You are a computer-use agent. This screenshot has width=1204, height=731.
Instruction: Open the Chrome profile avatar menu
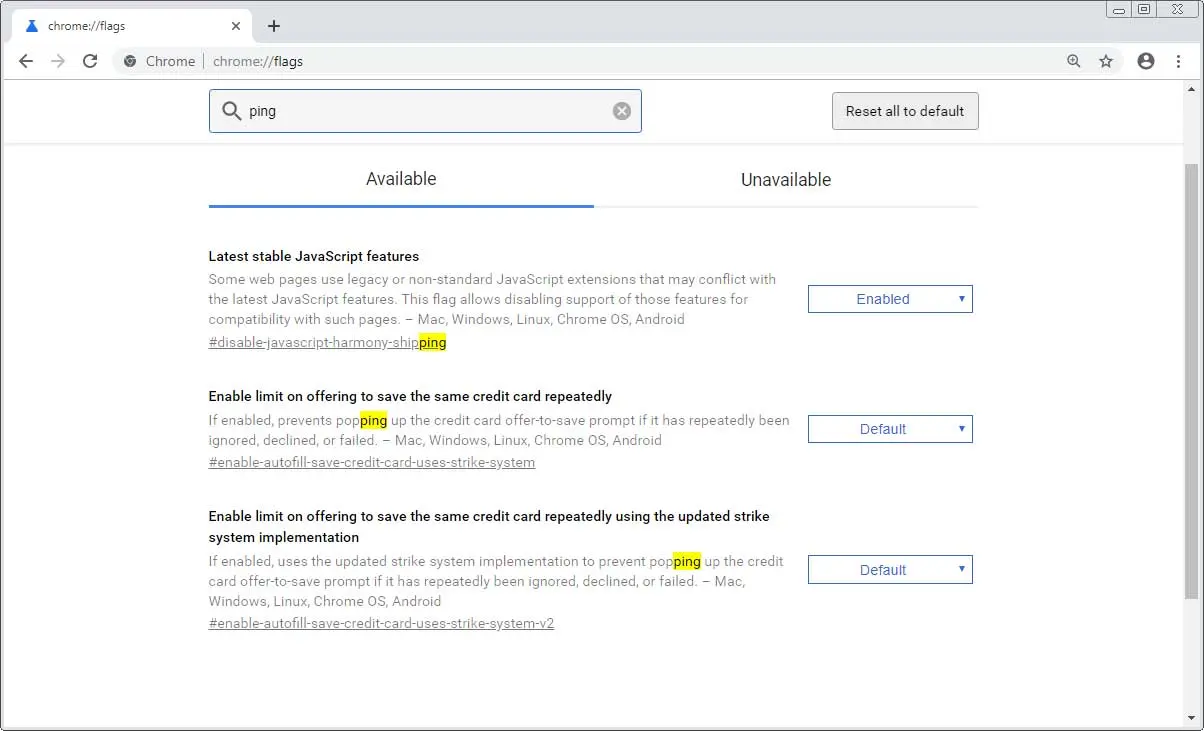(1146, 61)
